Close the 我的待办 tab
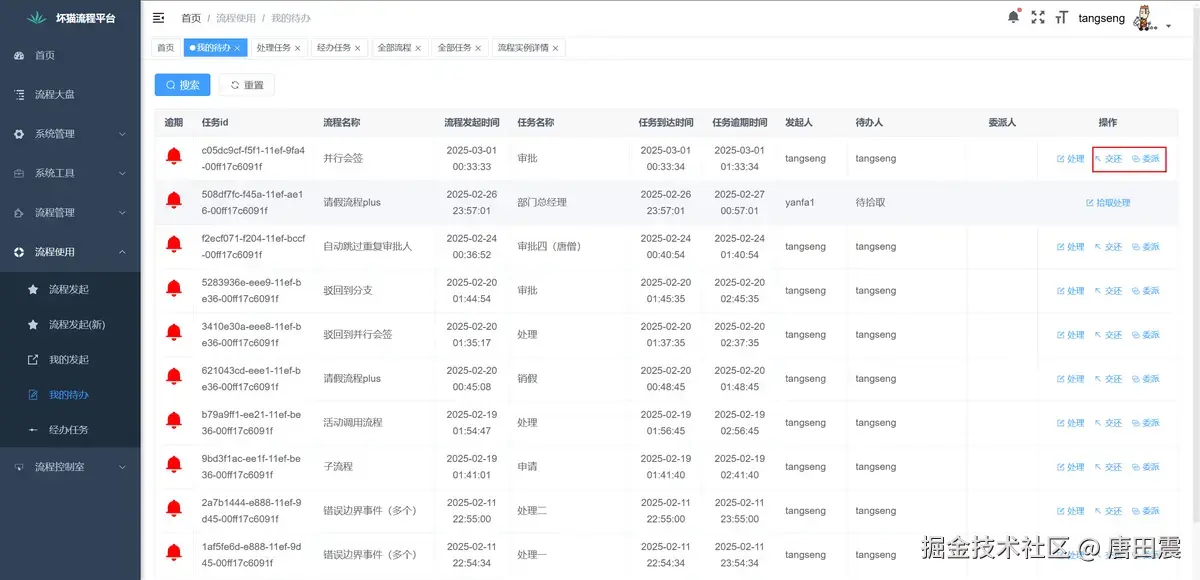 (237, 48)
